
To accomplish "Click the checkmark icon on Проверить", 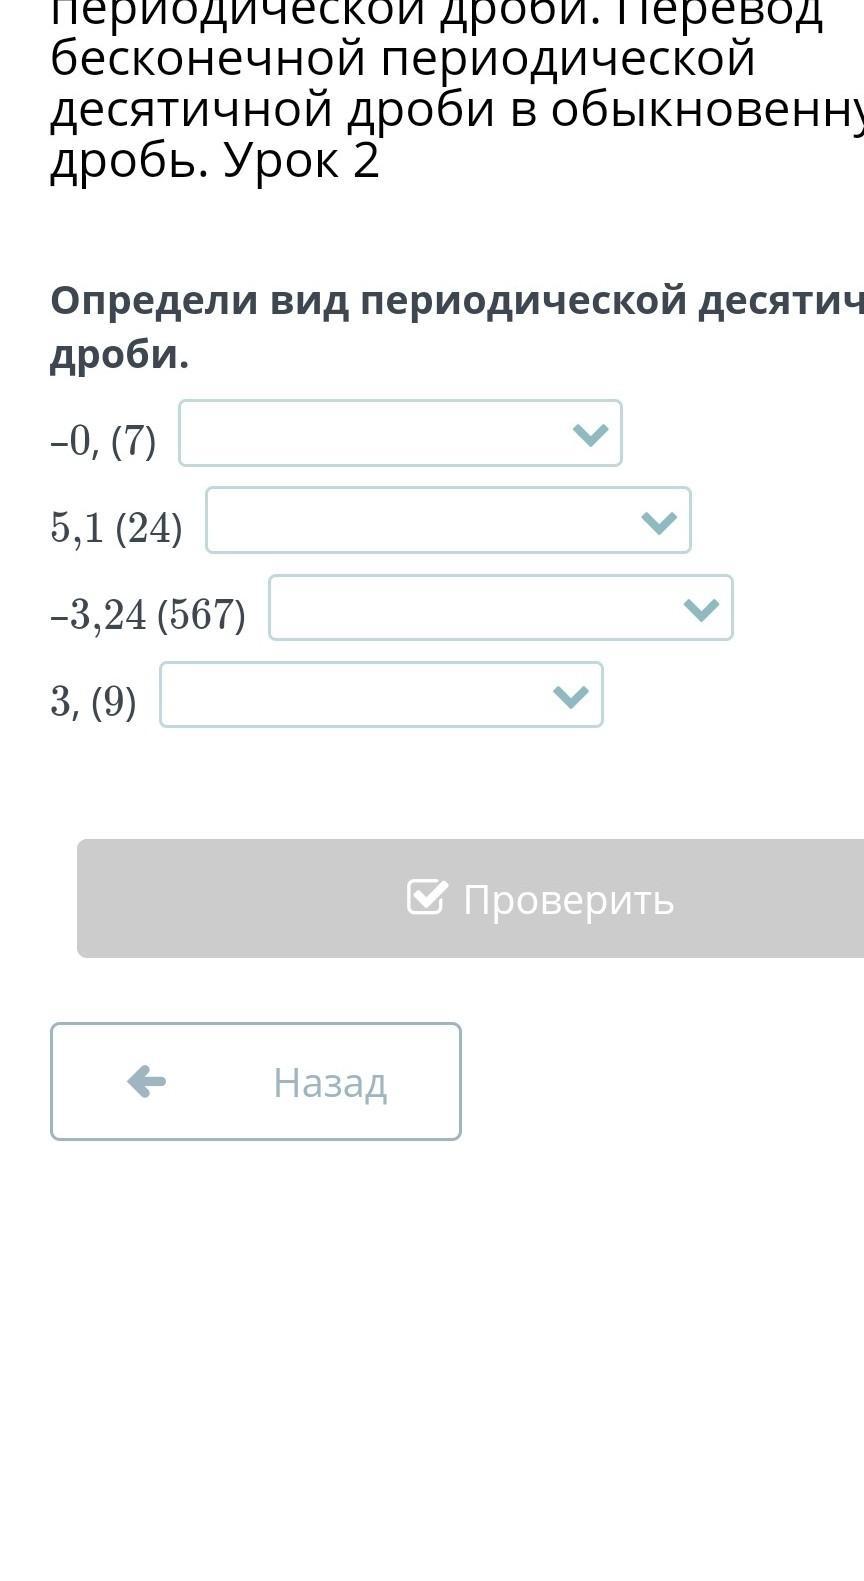I will click(x=426, y=897).
